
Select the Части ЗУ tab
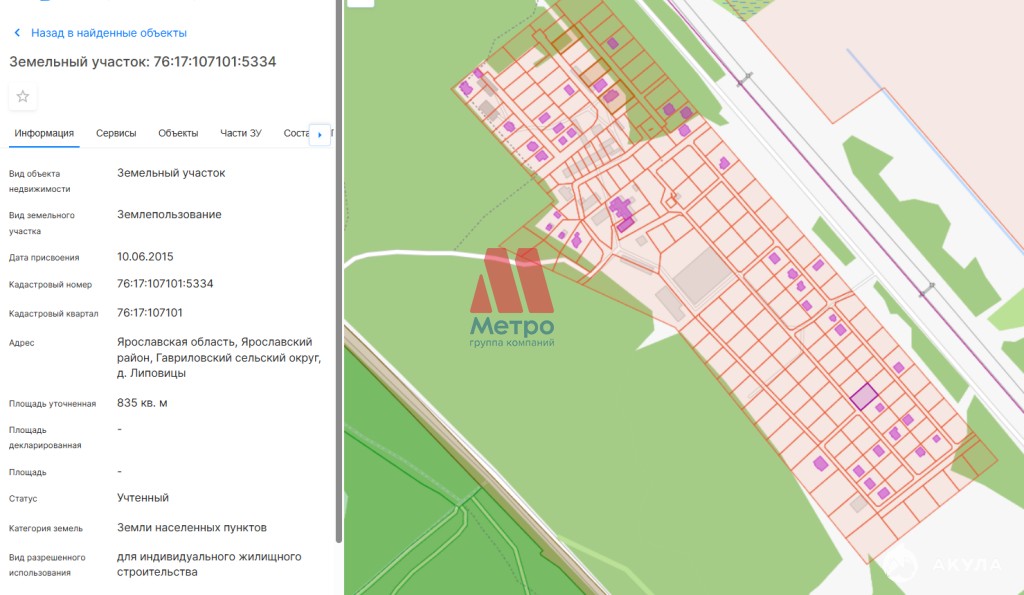[241, 133]
